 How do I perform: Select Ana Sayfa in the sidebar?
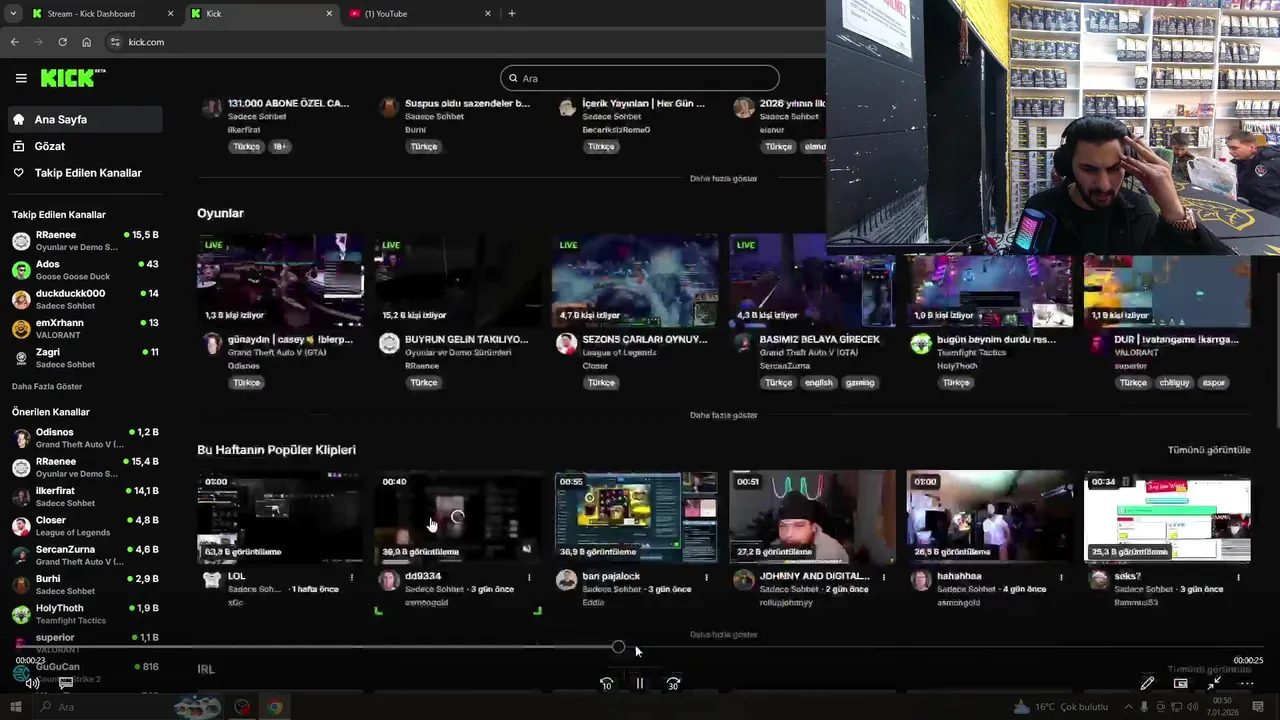[x=84, y=119]
